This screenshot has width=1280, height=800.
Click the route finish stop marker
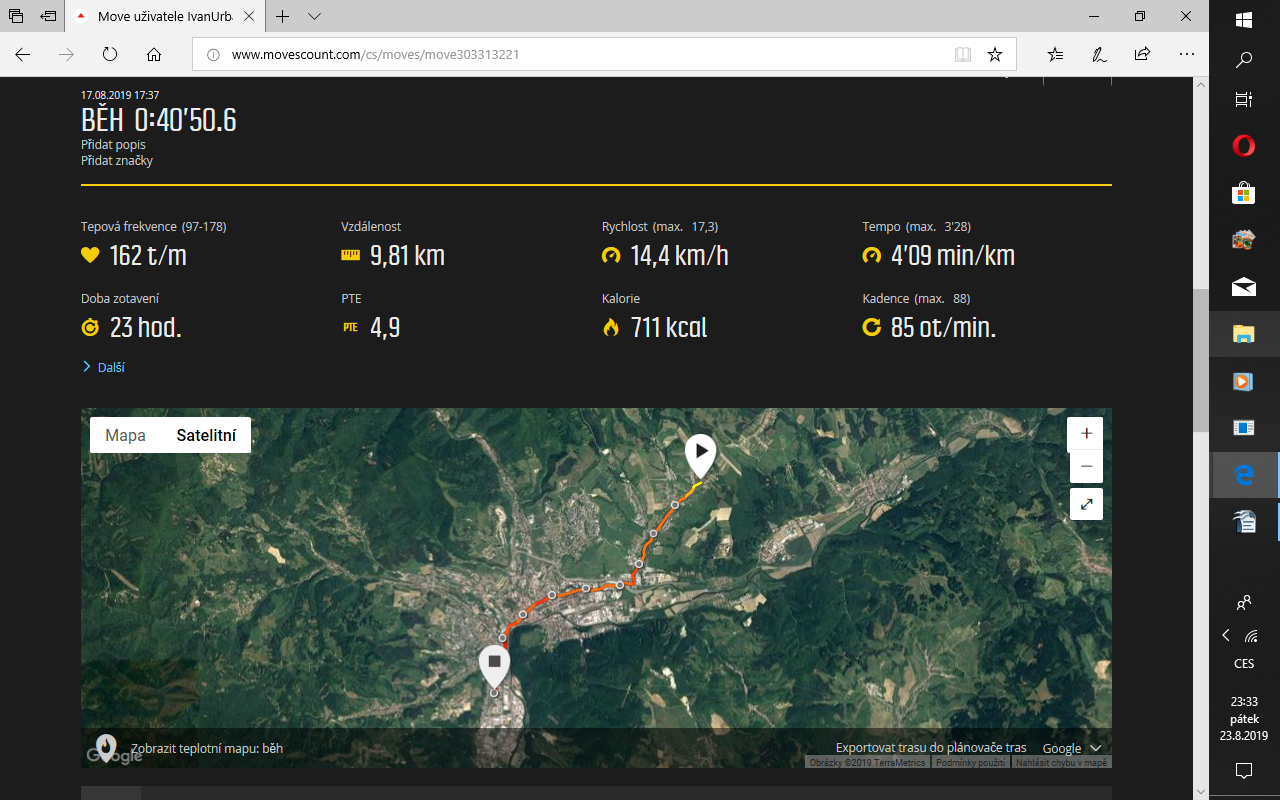point(494,663)
